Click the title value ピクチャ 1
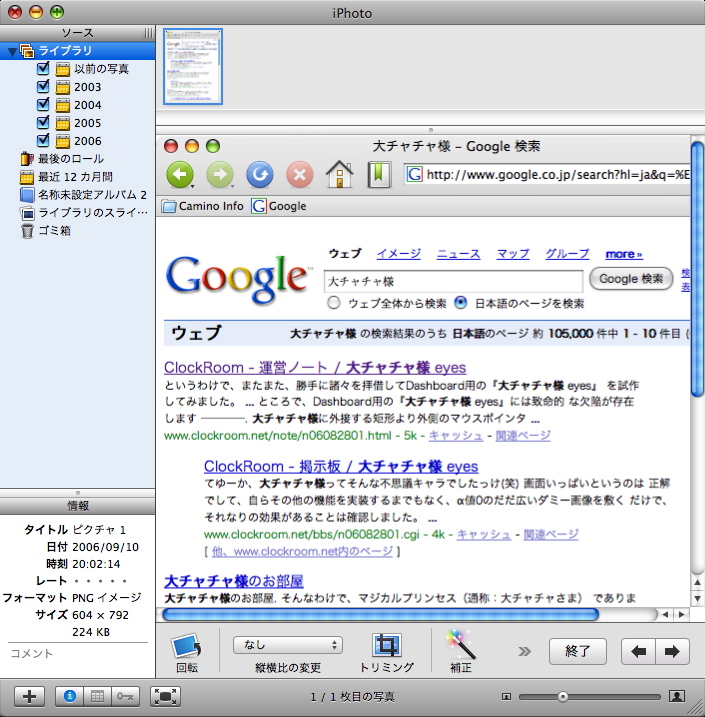705x717 pixels. click(99, 530)
